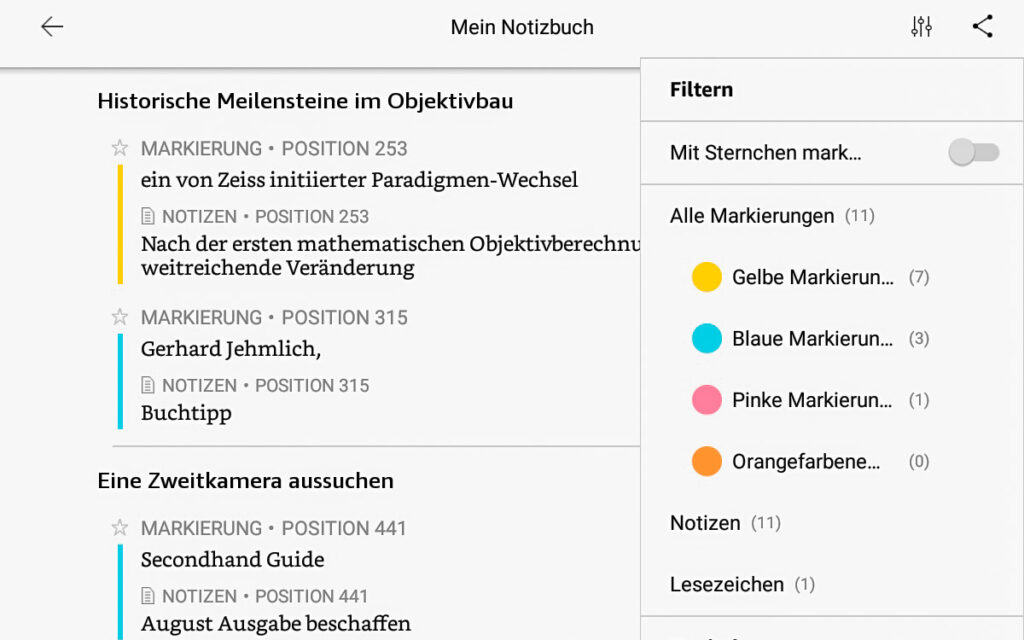Tap the share icon
The height and width of the screenshot is (640, 1024).
pyautogui.click(x=982, y=27)
